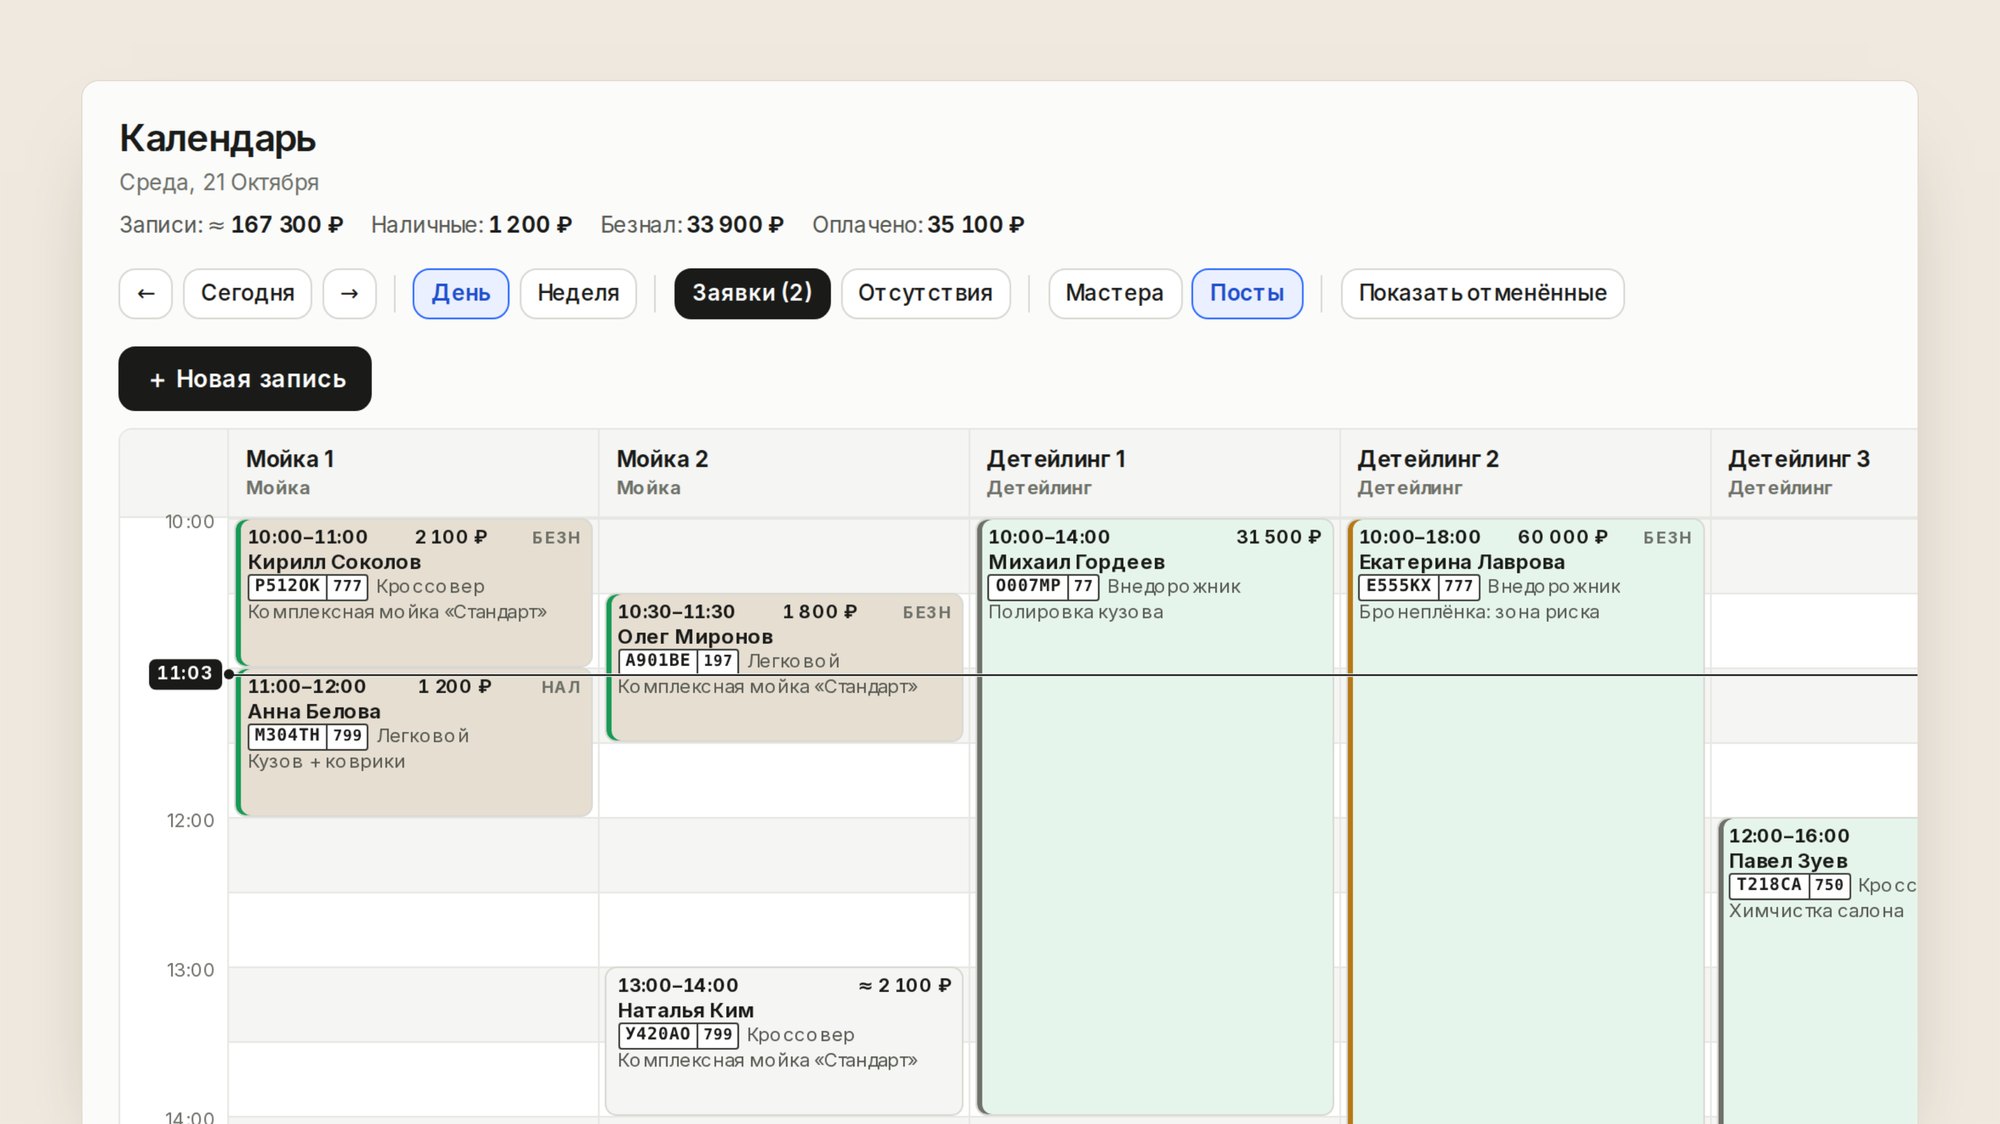2000x1124 pixels.
Task: Toggle Показать отменённые bookings
Action: click(1482, 294)
